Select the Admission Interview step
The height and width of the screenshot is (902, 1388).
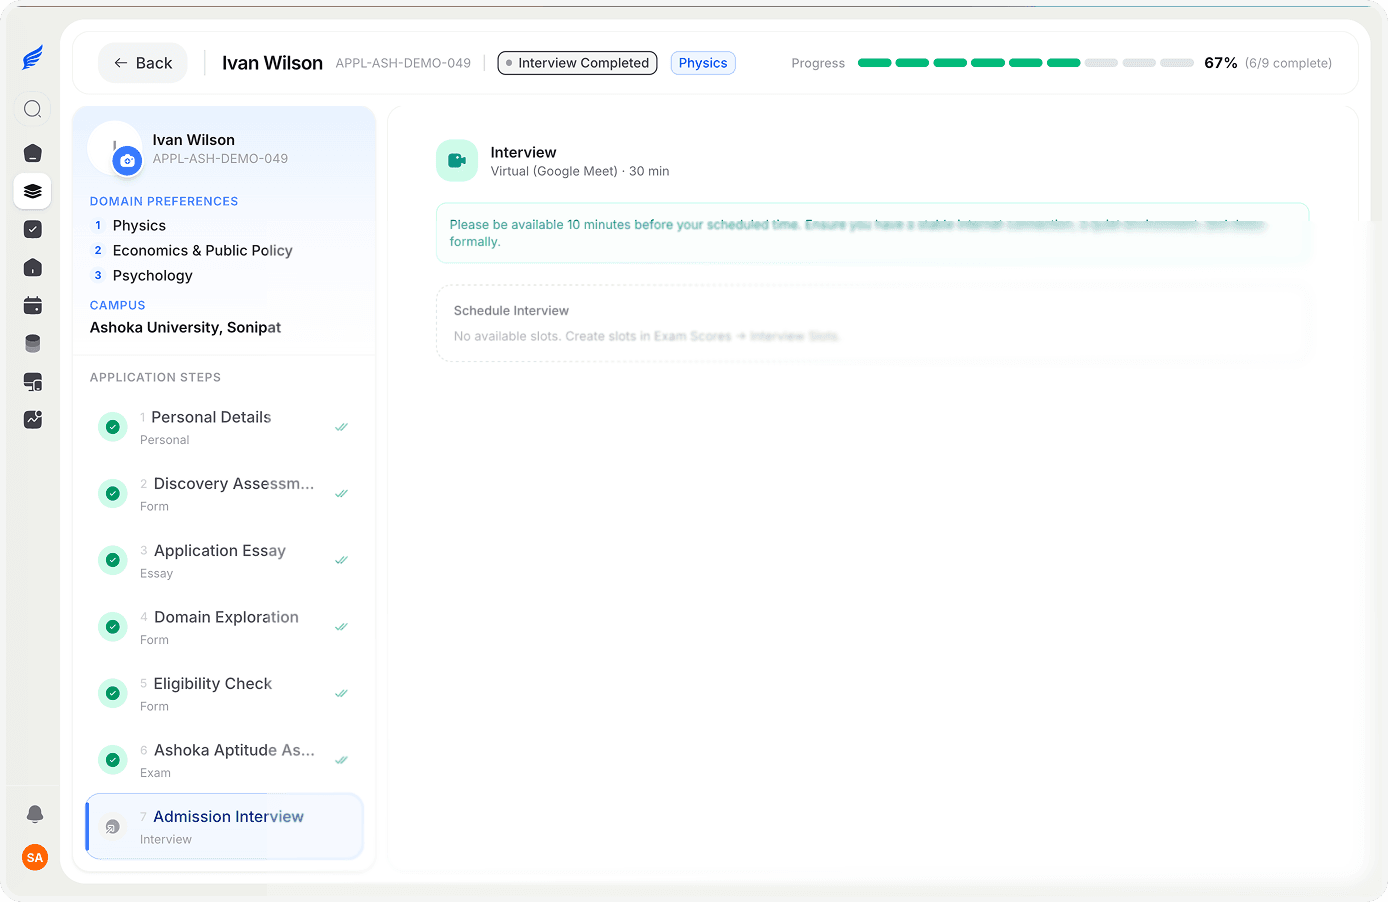(x=225, y=827)
